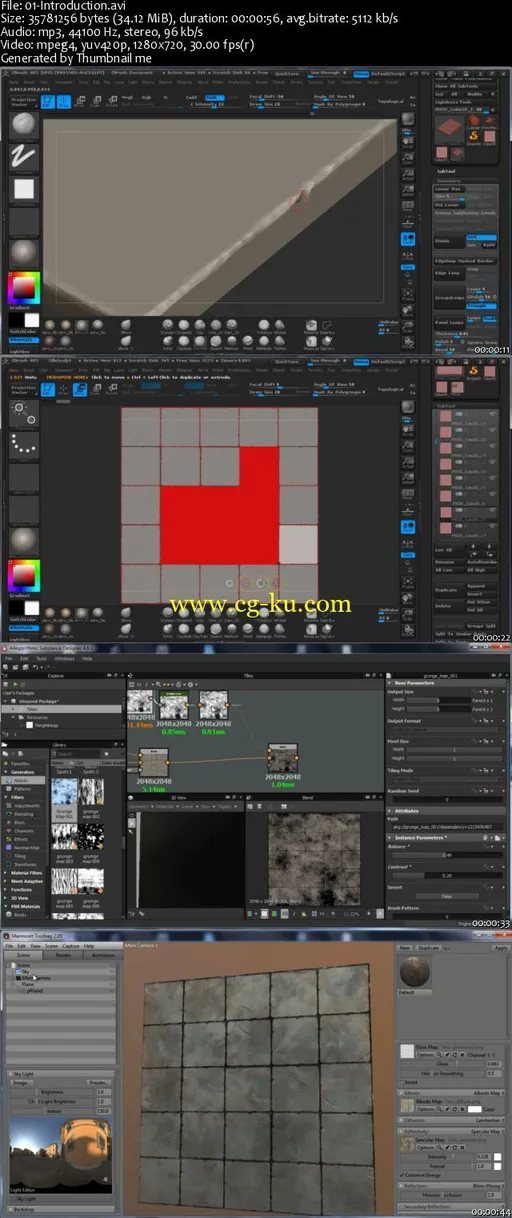Viewport: 512px width, 1218px height.
Task: Open the material sphere in bevel-edge ZBrush frame
Action: coord(24,252)
